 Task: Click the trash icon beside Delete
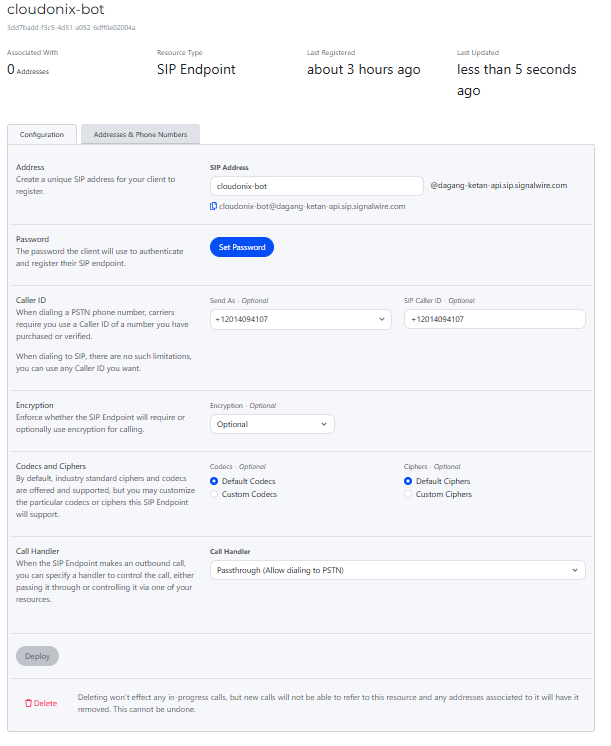pyautogui.click(x=28, y=703)
